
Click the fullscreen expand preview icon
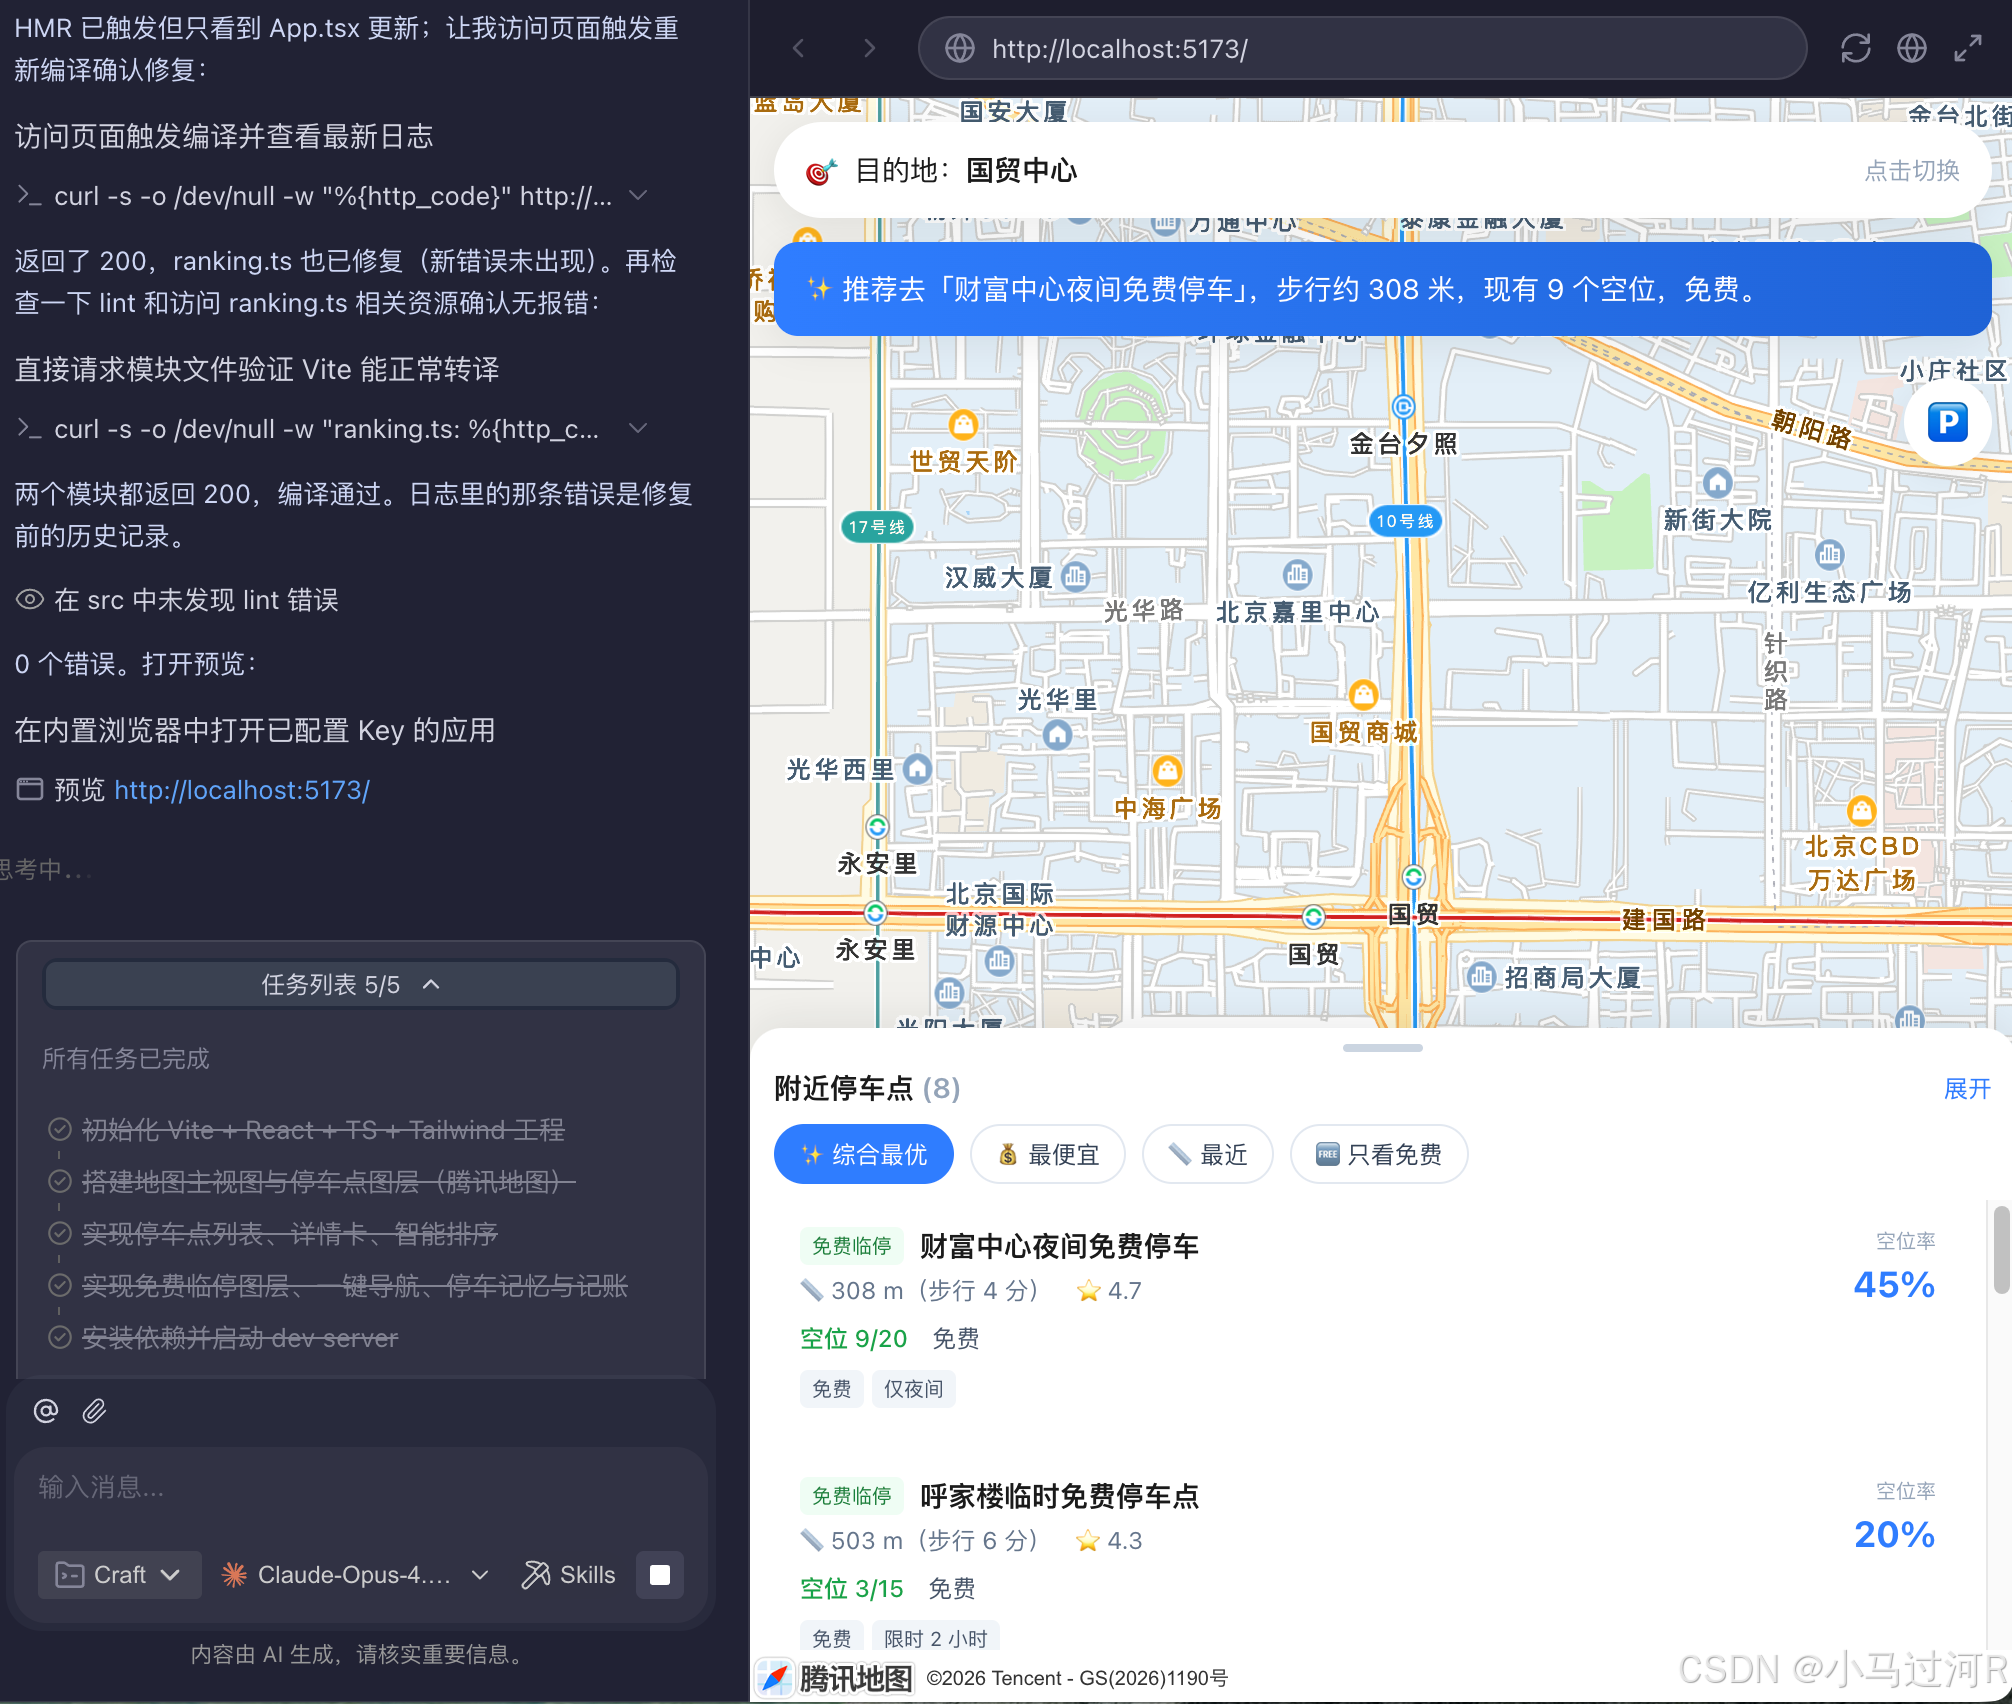(1967, 48)
